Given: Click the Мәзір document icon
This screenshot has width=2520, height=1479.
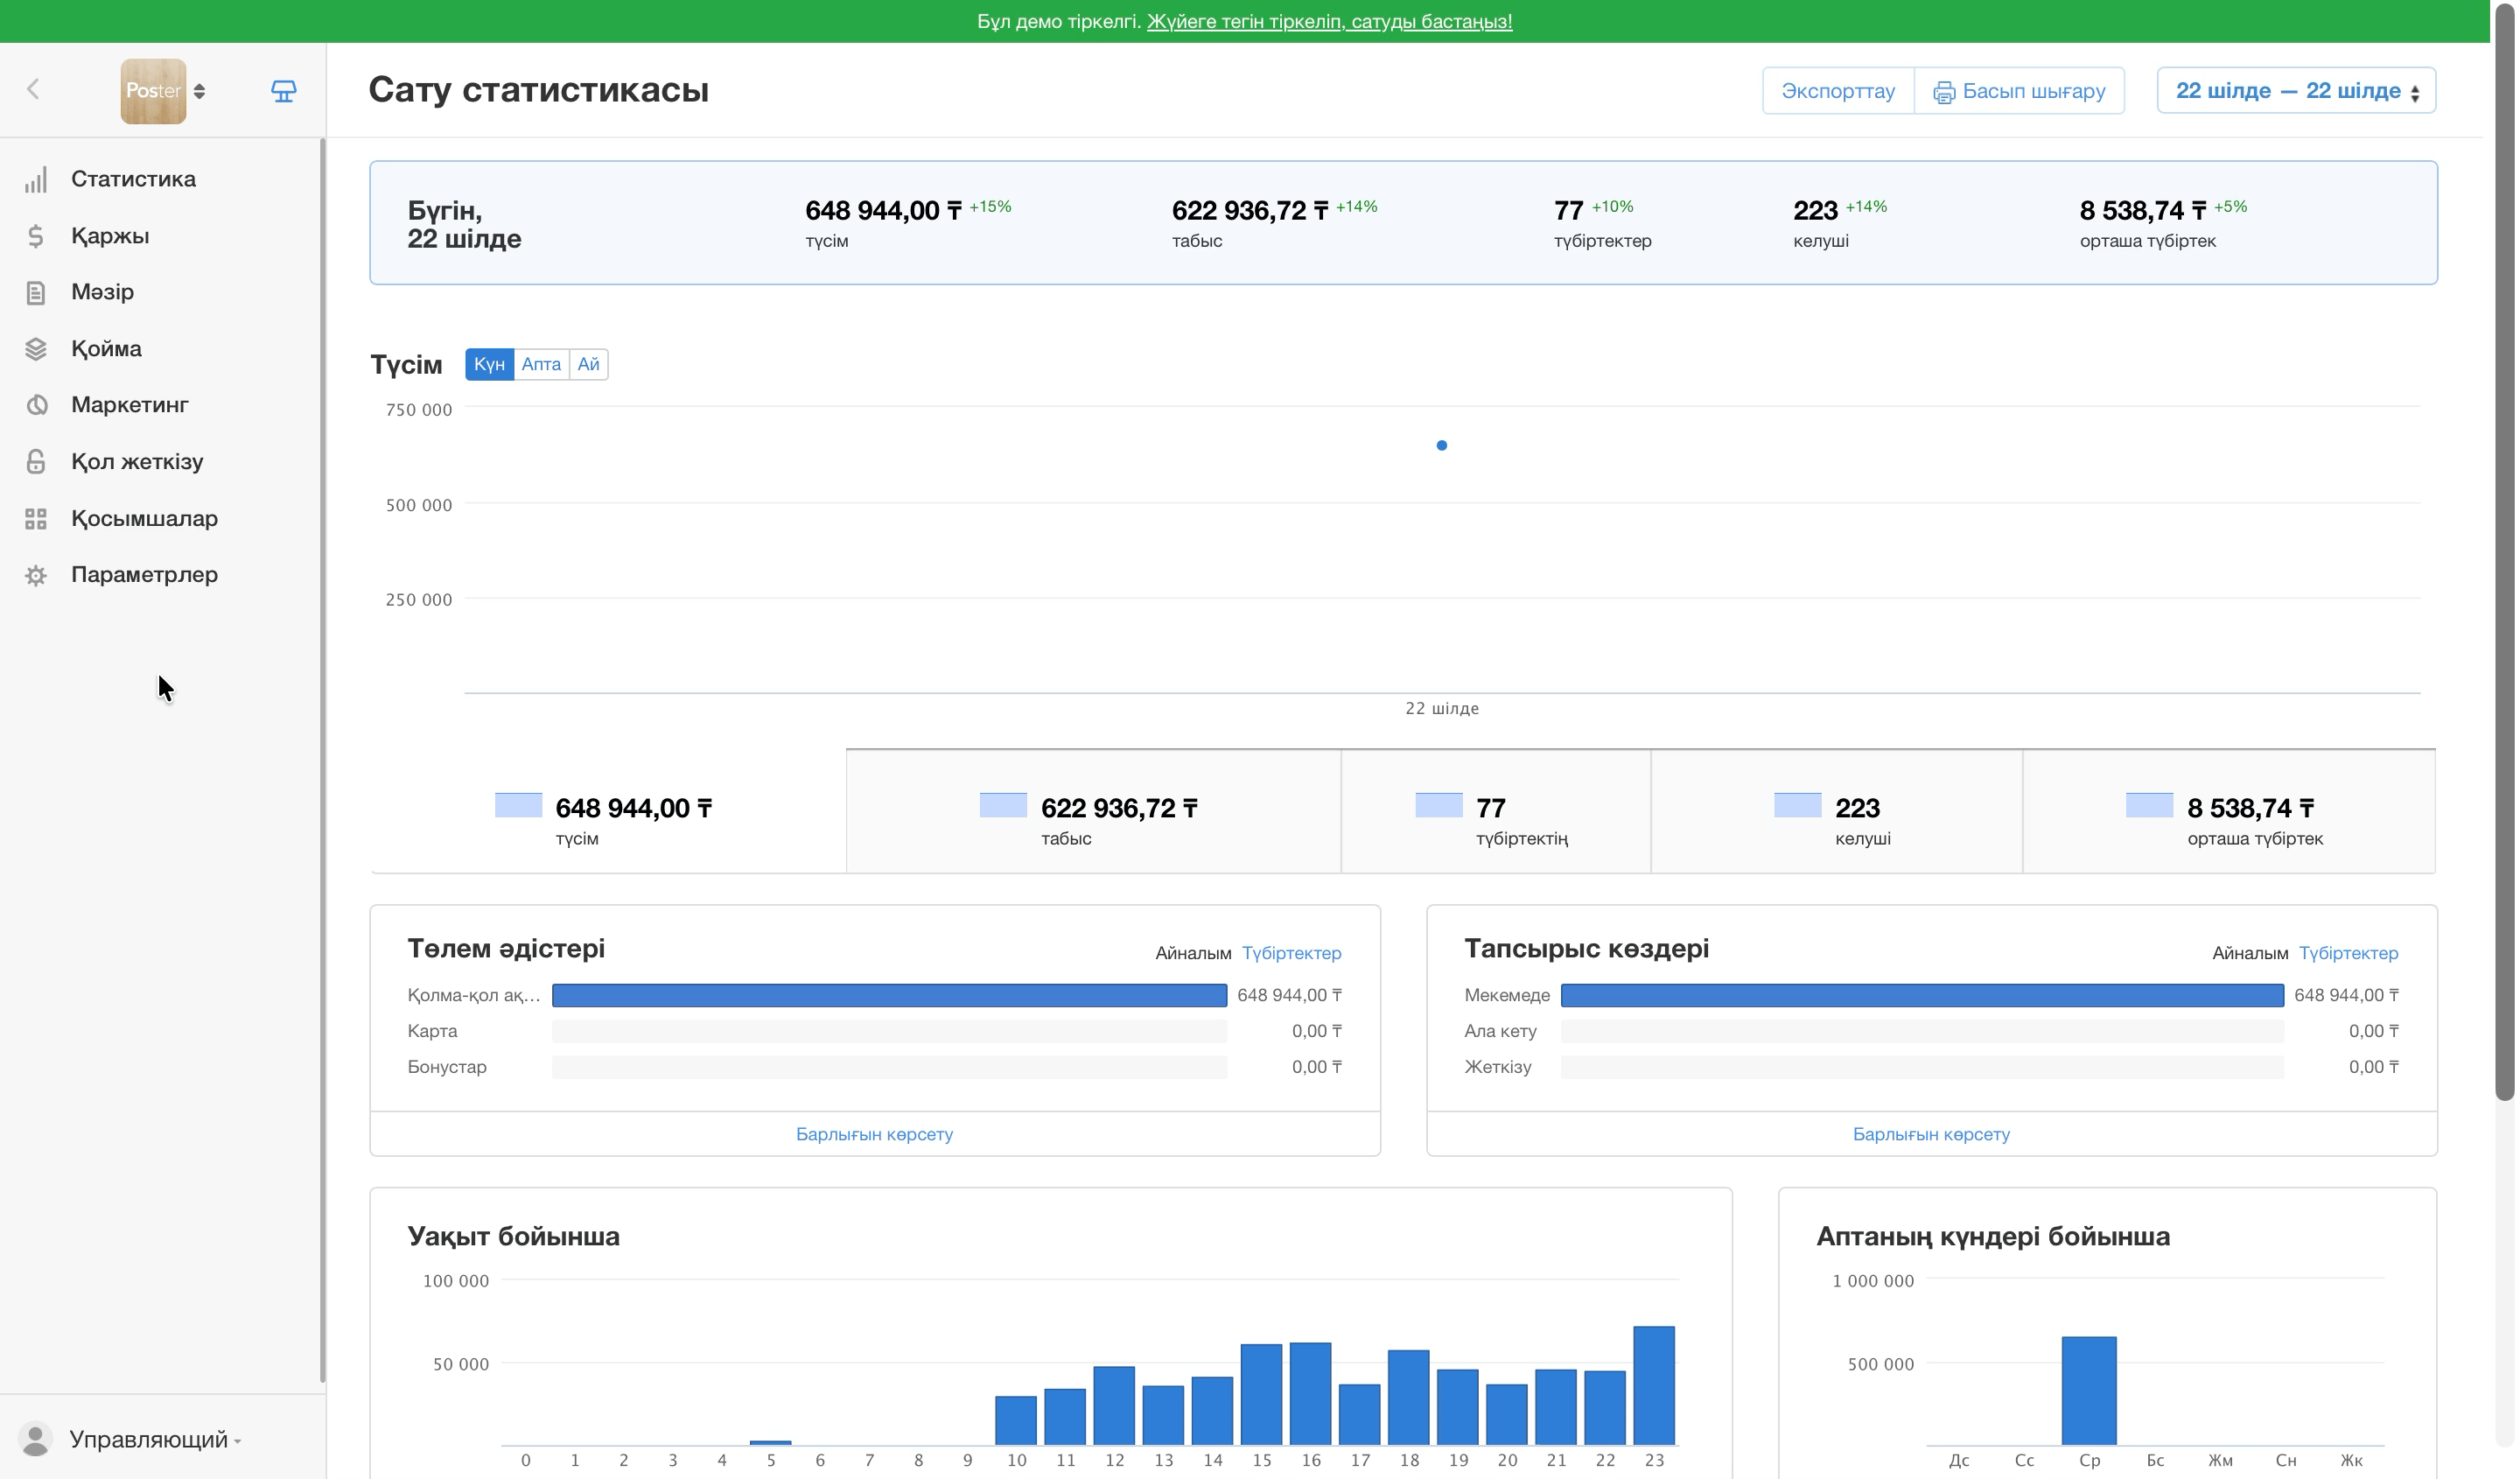Looking at the screenshot, I should [36, 292].
